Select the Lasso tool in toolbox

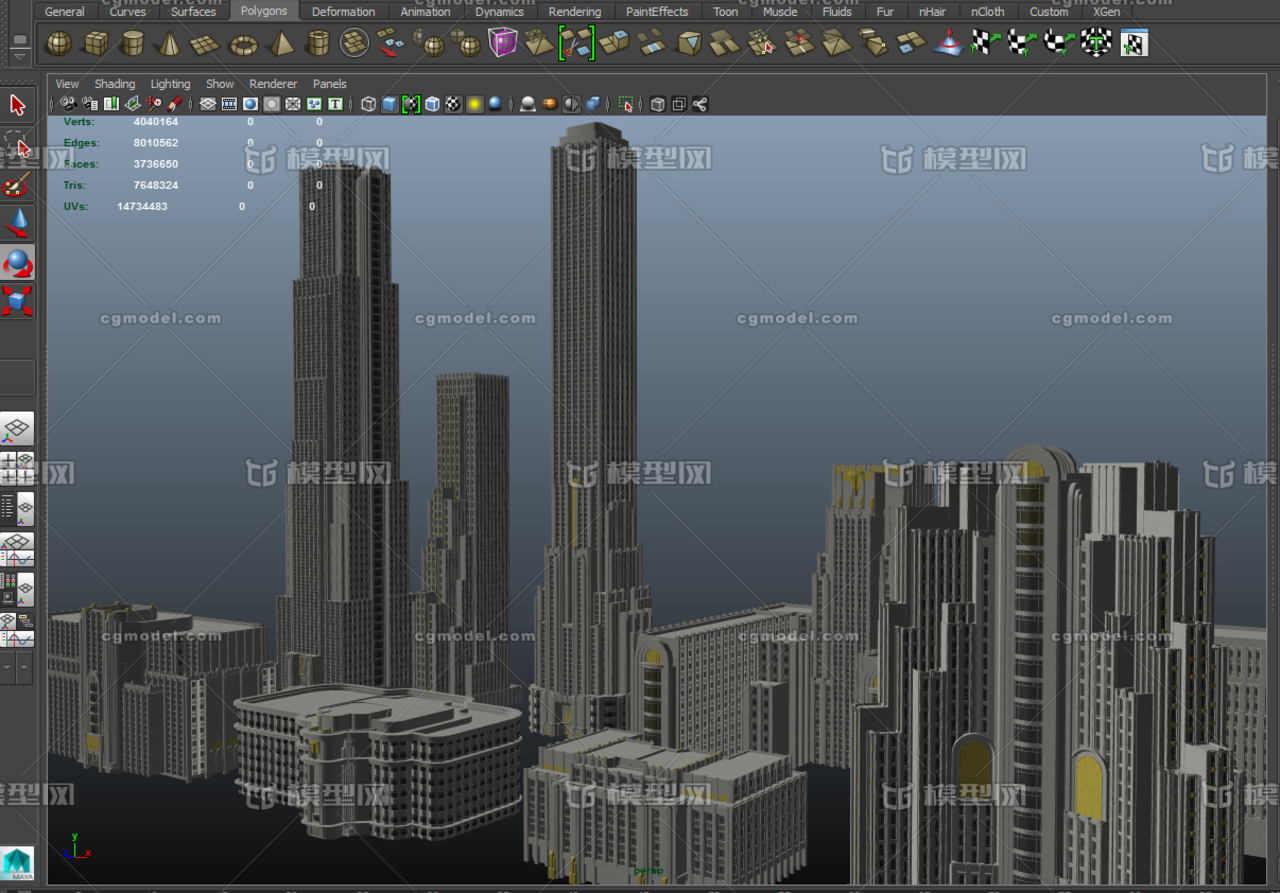pos(17,145)
